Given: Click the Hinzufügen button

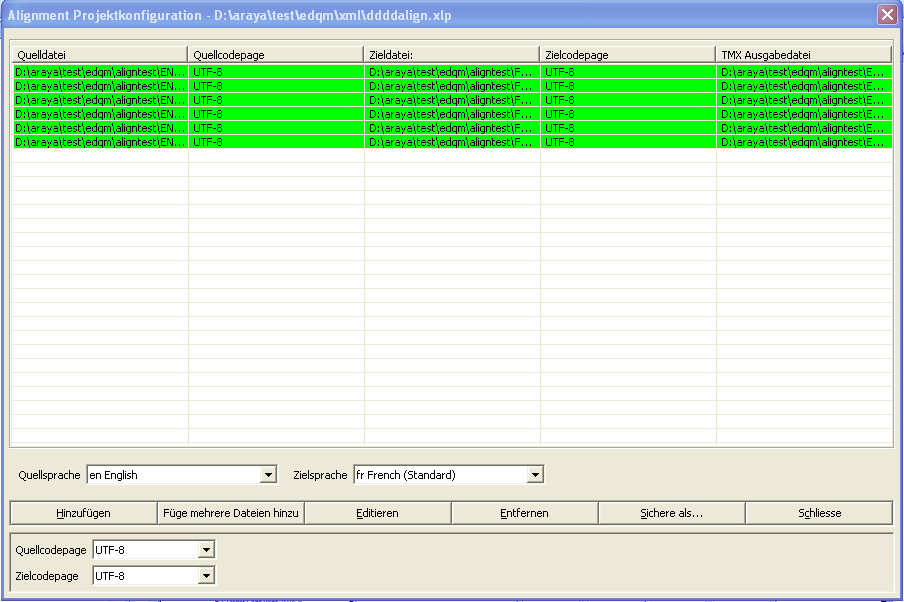Looking at the screenshot, I should 83,513.
